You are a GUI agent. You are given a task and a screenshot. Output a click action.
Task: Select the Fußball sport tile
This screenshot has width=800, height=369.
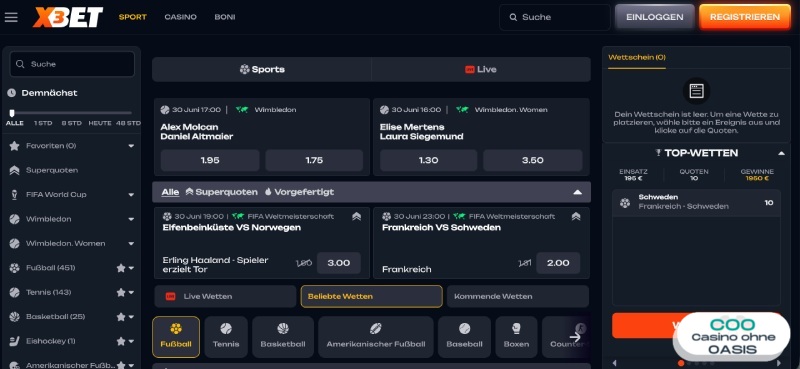pos(176,336)
